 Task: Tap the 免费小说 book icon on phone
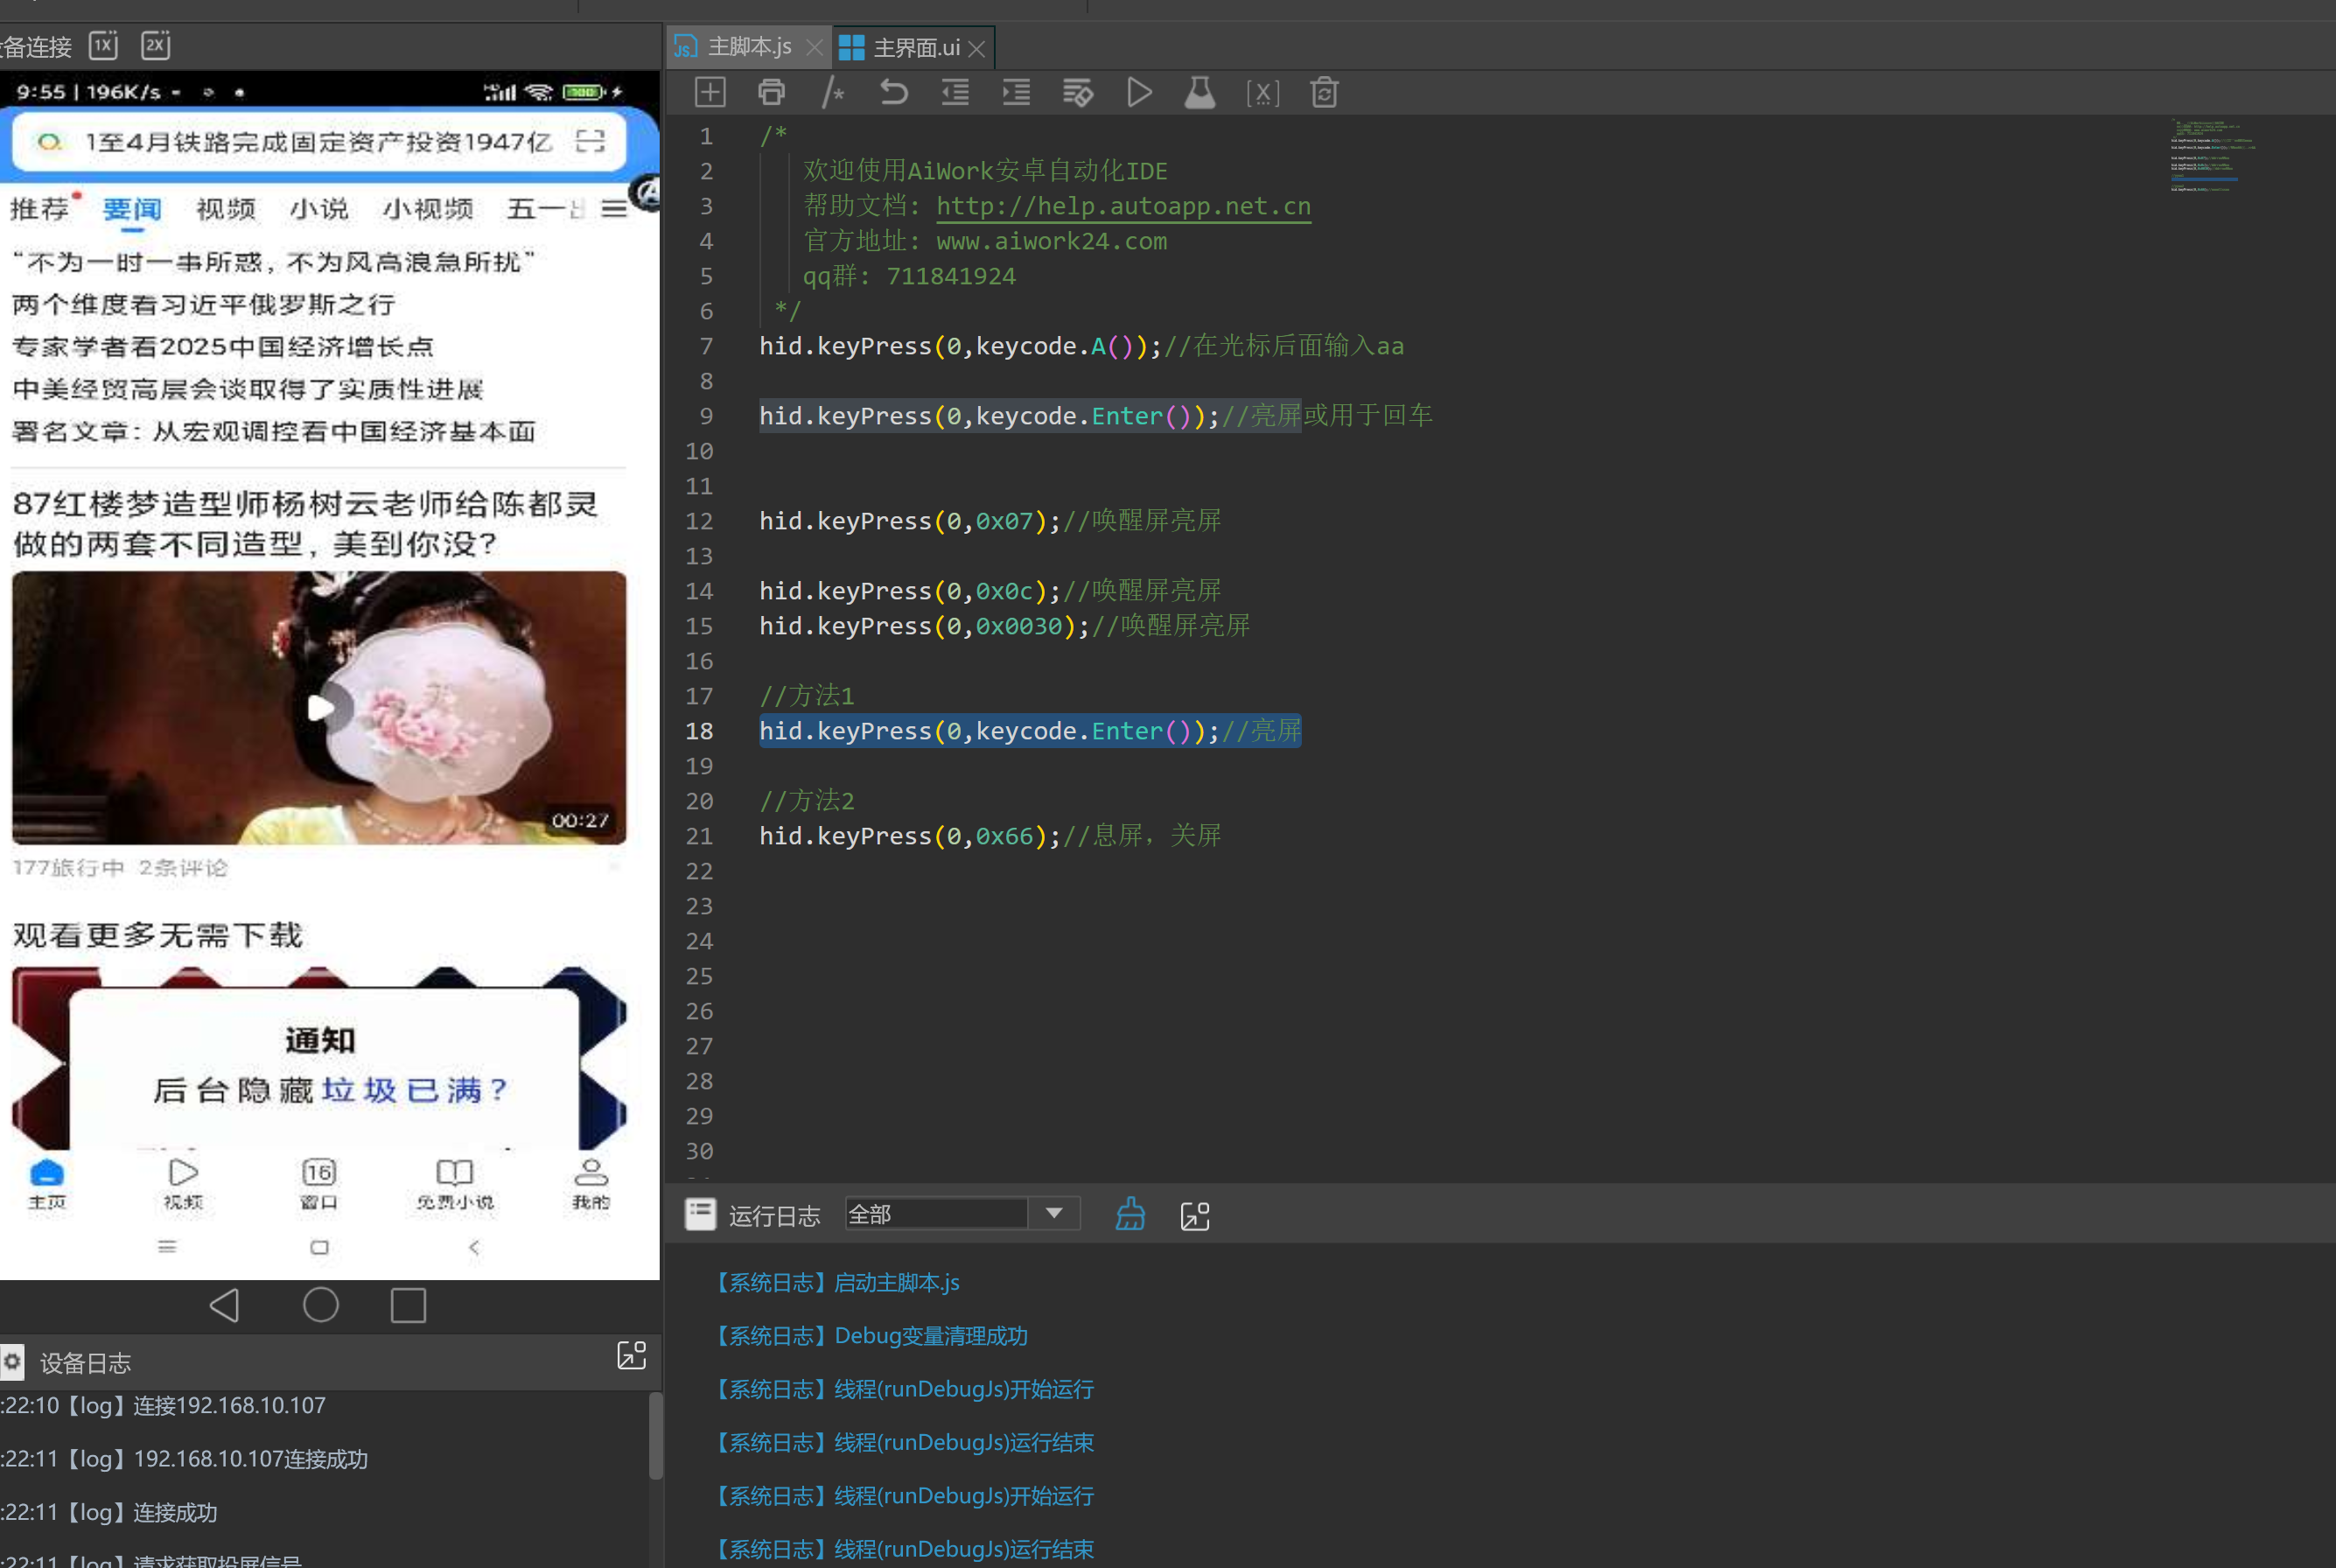coord(455,1184)
